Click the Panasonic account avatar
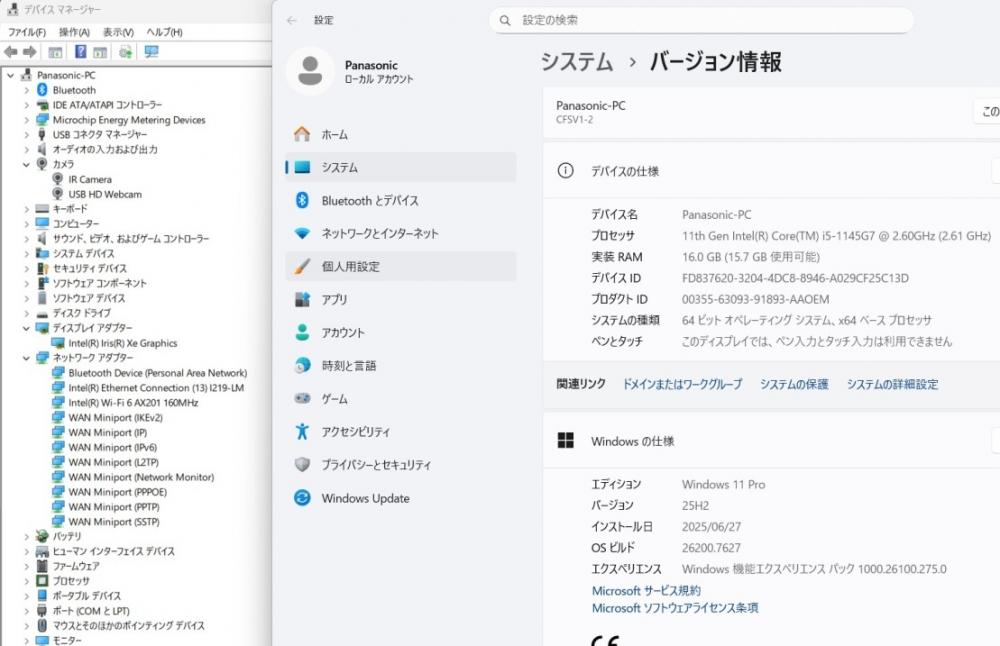Viewport: 1000px width, 646px height. pos(310,71)
